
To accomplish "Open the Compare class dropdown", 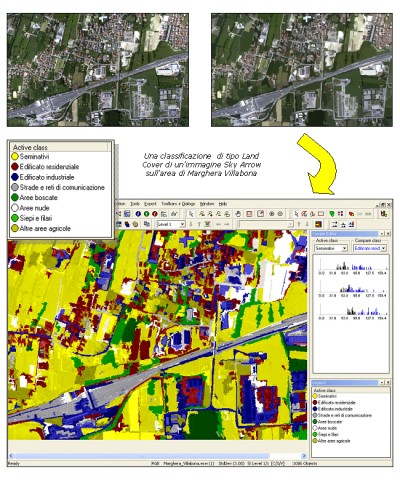I will tap(370, 248).
